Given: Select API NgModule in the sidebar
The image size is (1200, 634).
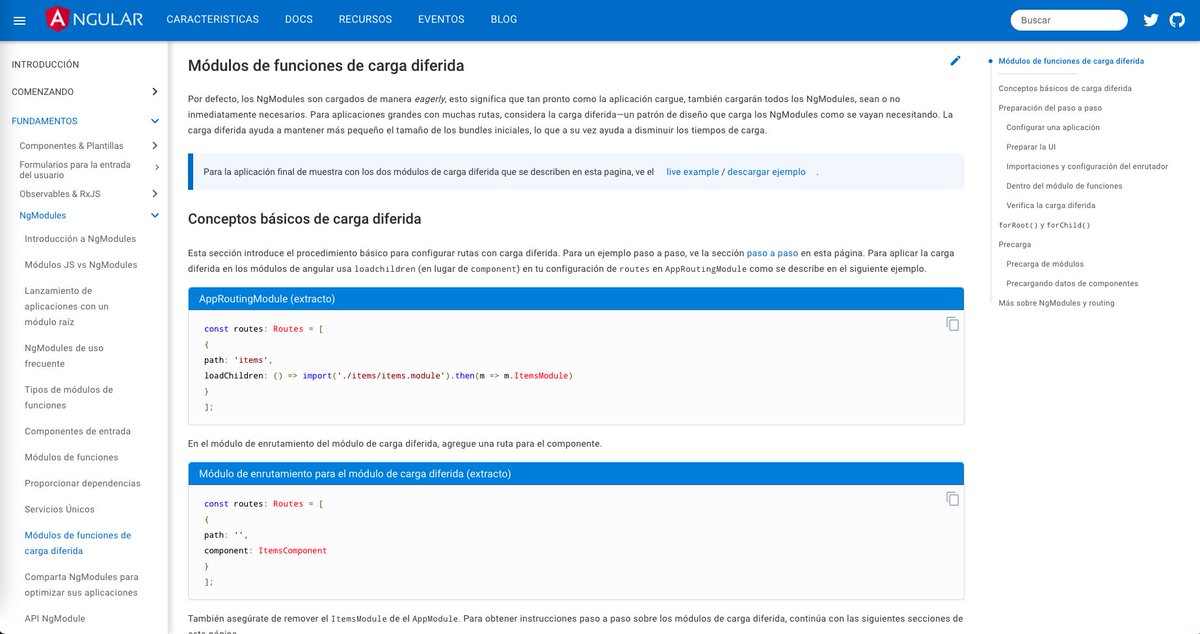Looking at the screenshot, I should pyautogui.click(x=55, y=618).
